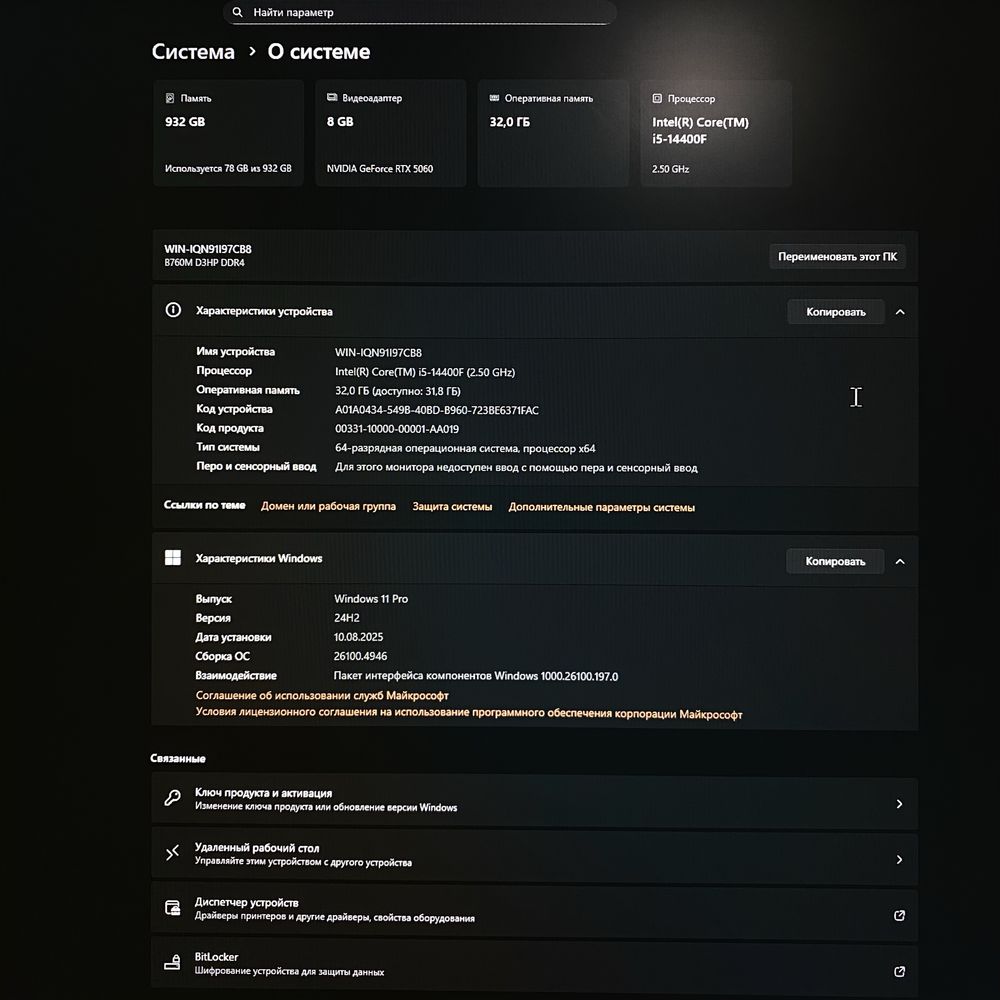Image resolution: width=1000 pixels, height=1000 pixels.
Task: Open the Память storage card icon
Action: pos(170,98)
